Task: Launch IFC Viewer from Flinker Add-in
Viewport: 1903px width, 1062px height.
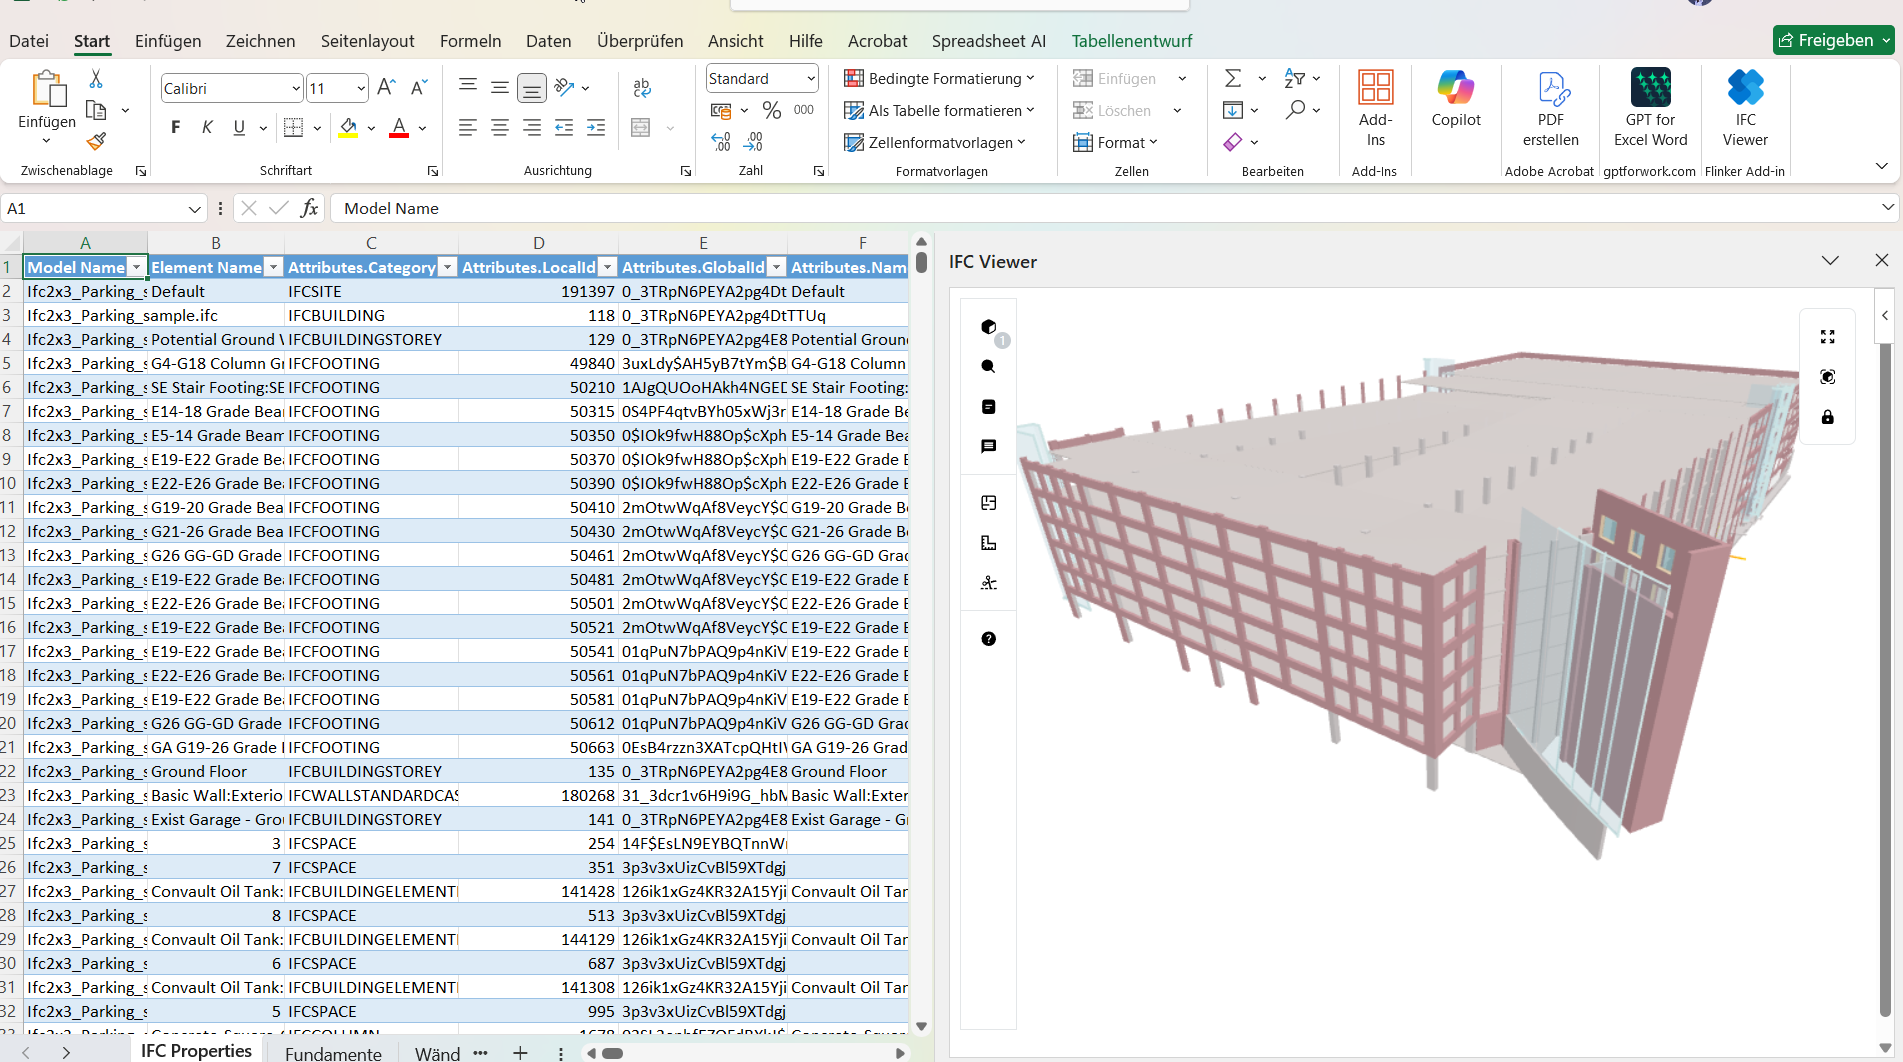Action: [x=1745, y=108]
